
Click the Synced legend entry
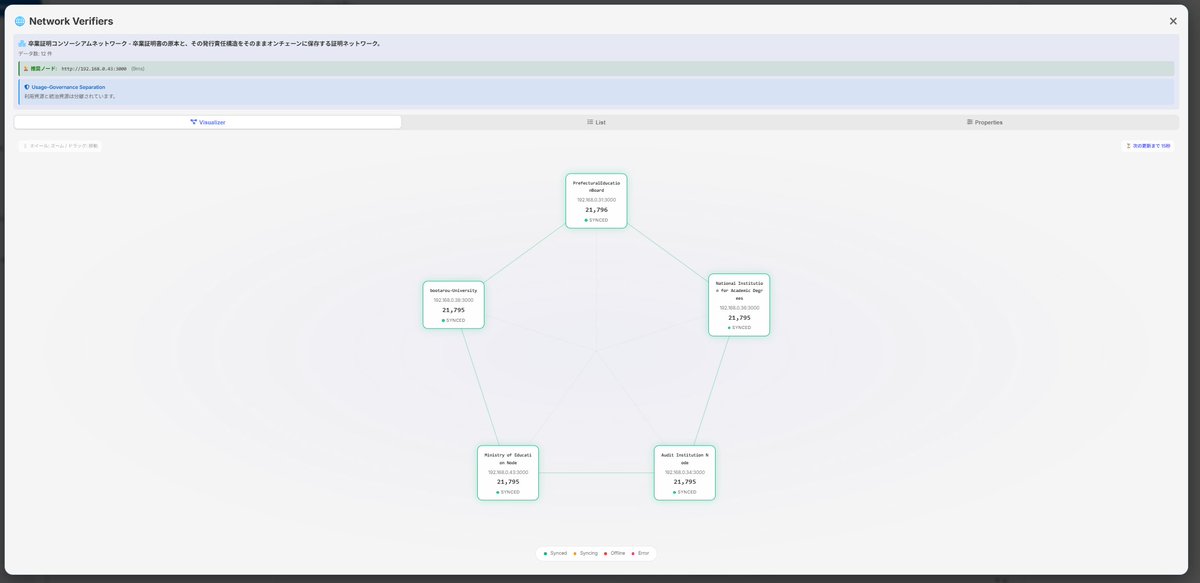[x=555, y=553]
